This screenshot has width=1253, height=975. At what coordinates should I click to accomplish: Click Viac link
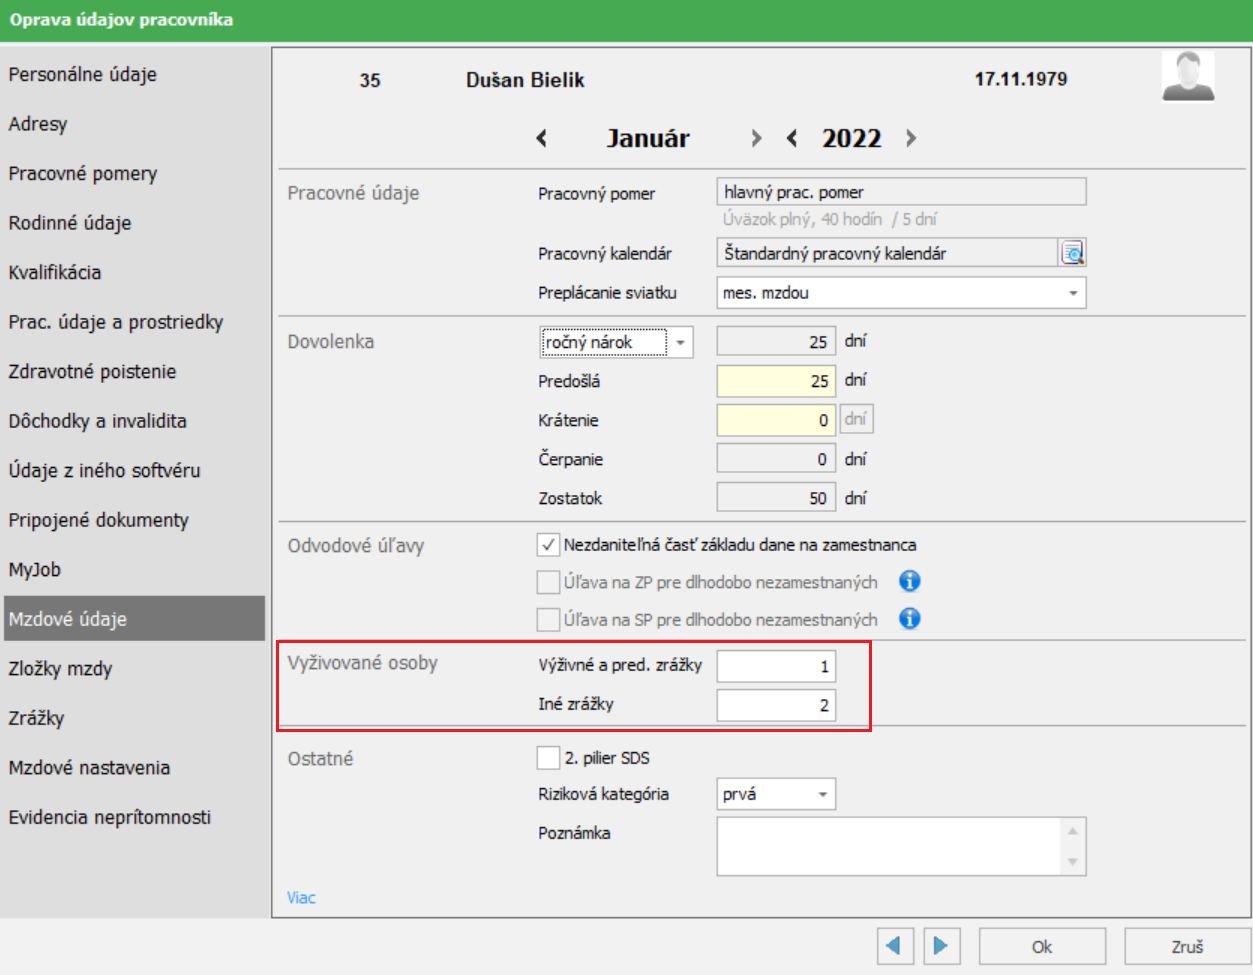point(301,897)
